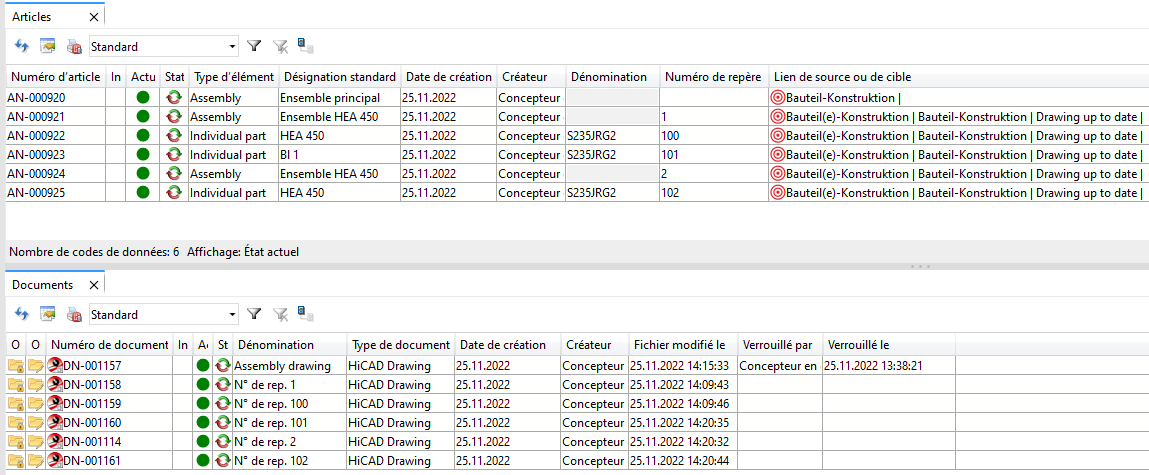Click the red target icon in AN-000922 row
Viewport: 1149px width, 475px height.
click(778, 136)
